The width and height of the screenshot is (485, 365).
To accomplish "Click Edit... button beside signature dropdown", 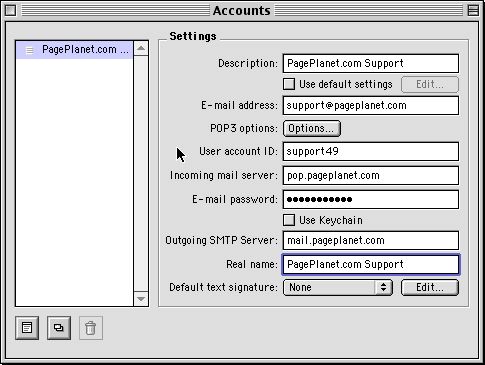I will point(430,287).
